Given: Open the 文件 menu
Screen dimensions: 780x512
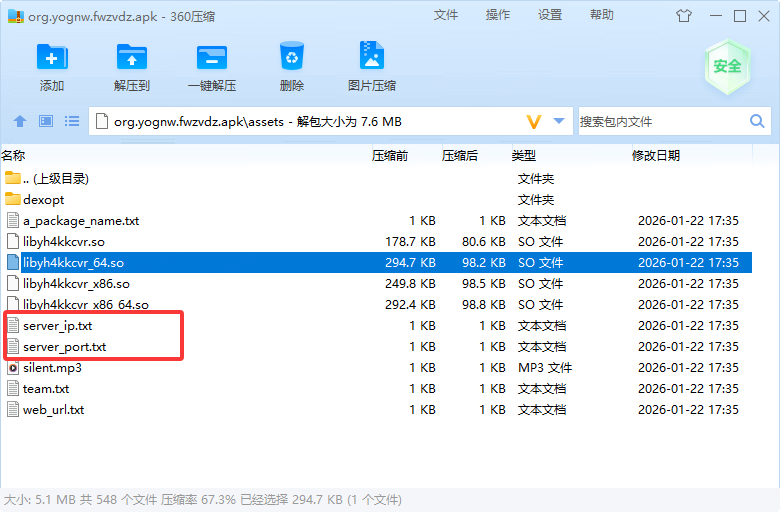Looking at the screenshot, I should tap(446, 15).
